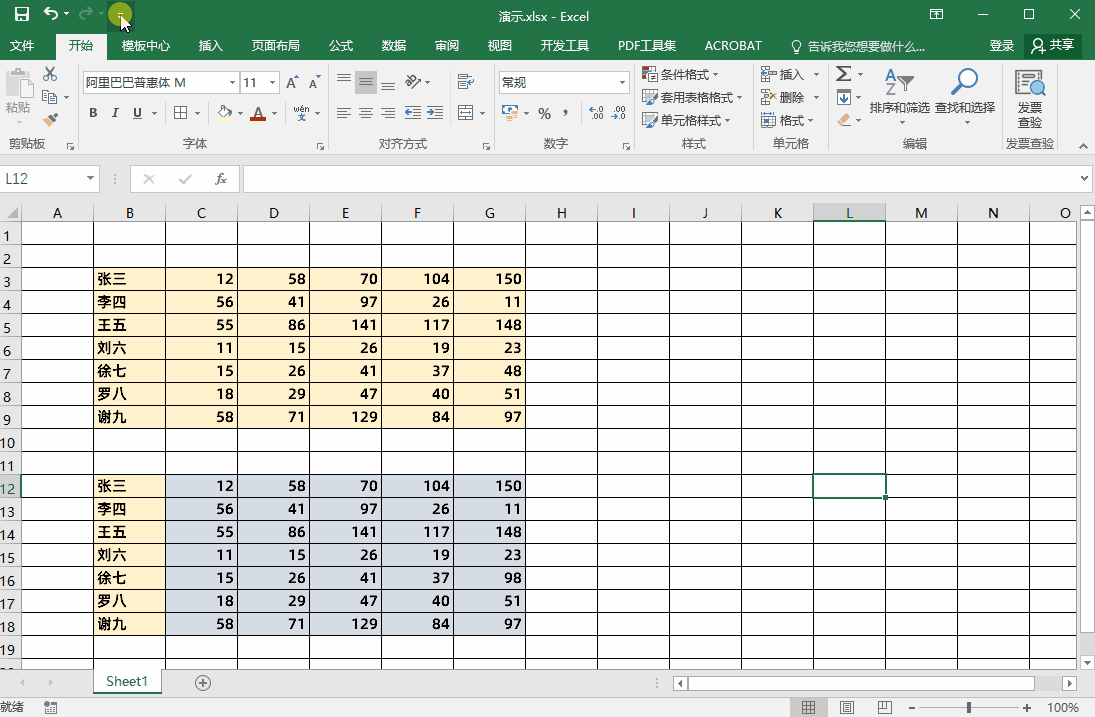Increase font size with the large A icon
Image resolution: width=1095 pixels, height=717 pixels.
pyautogui.click(x=292, y=82)
